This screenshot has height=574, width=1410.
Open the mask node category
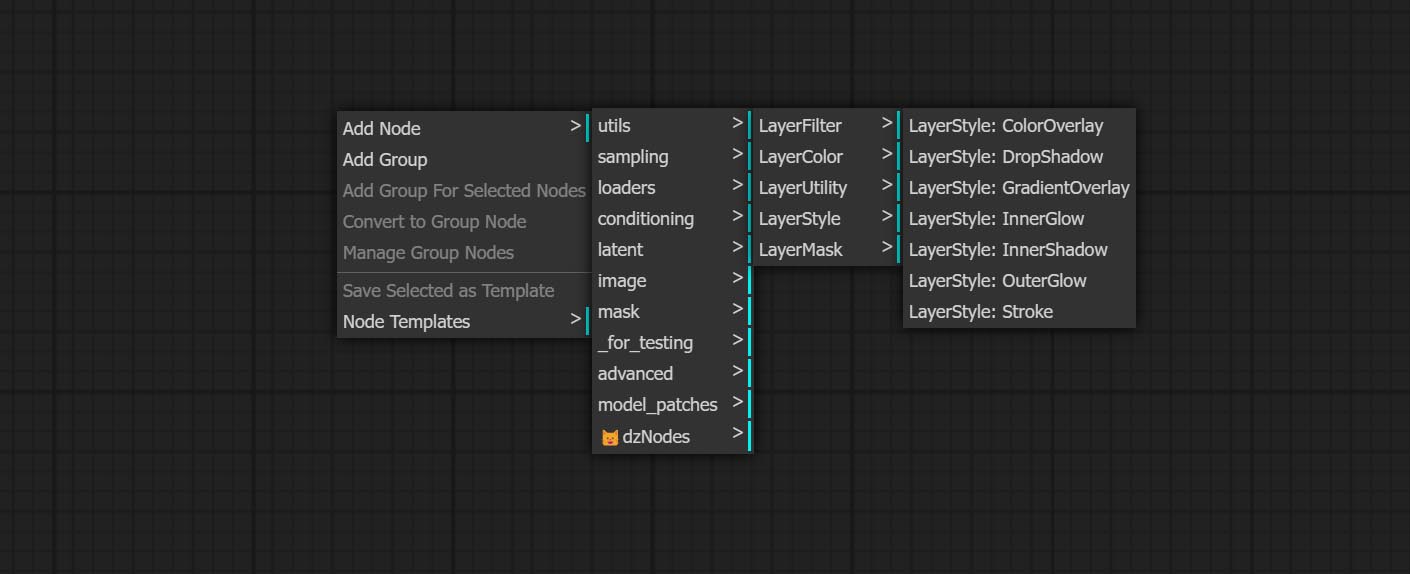(x=618, y=312)
